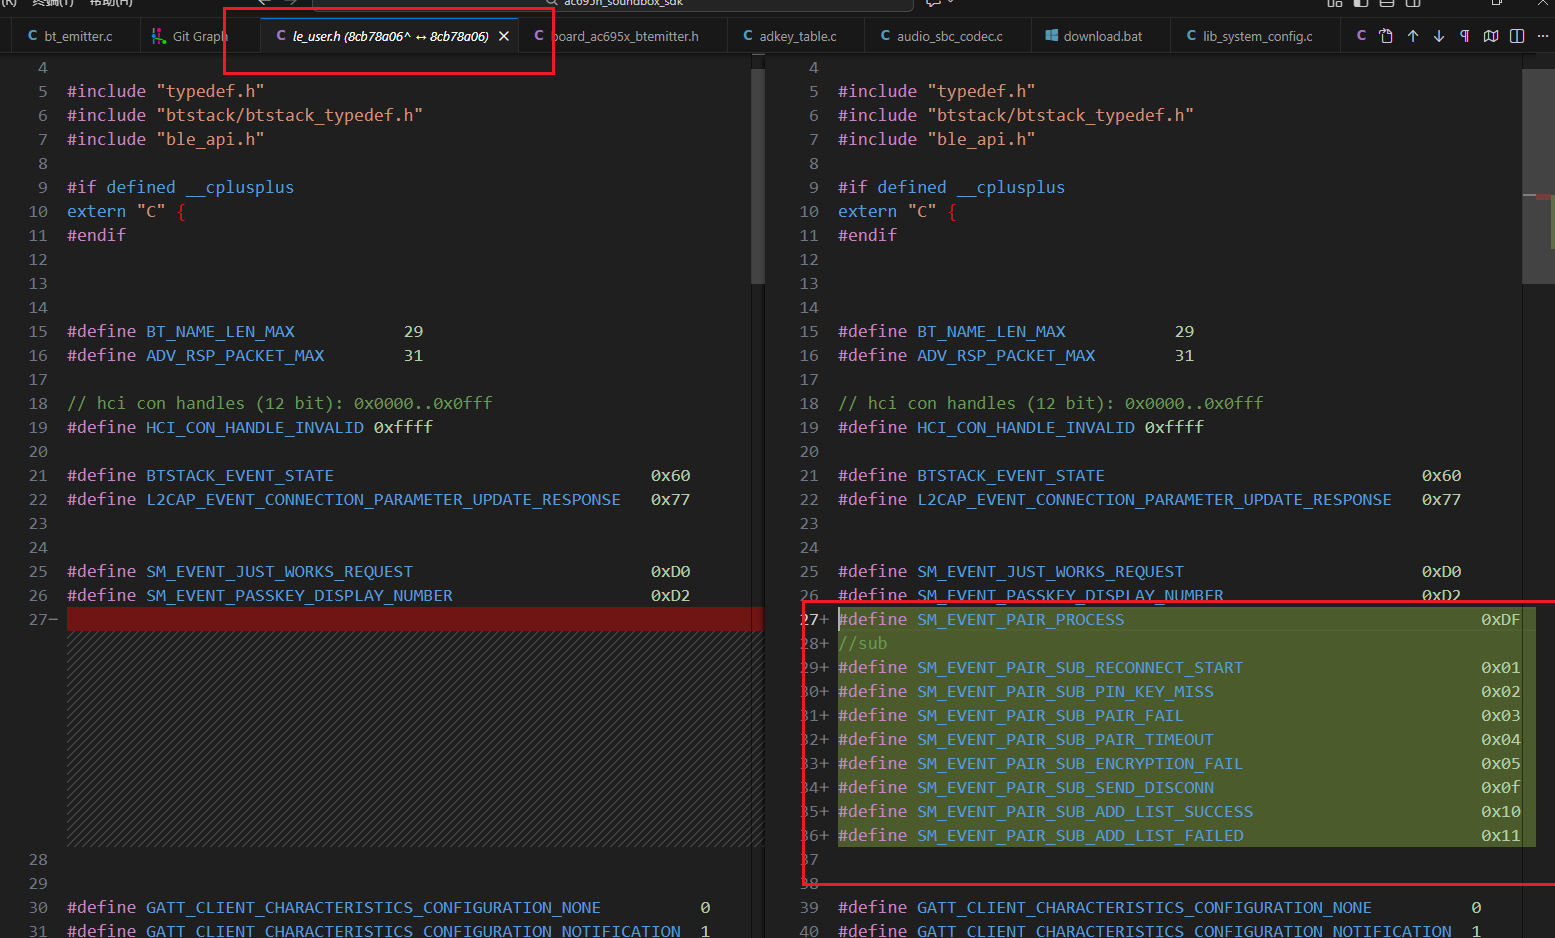This screenshot has height=938, width=1555.
Task: Click the SM_EVENT_PAIR_SUB_PAIR_FAIL line
Action: (x=1050, y=716)
